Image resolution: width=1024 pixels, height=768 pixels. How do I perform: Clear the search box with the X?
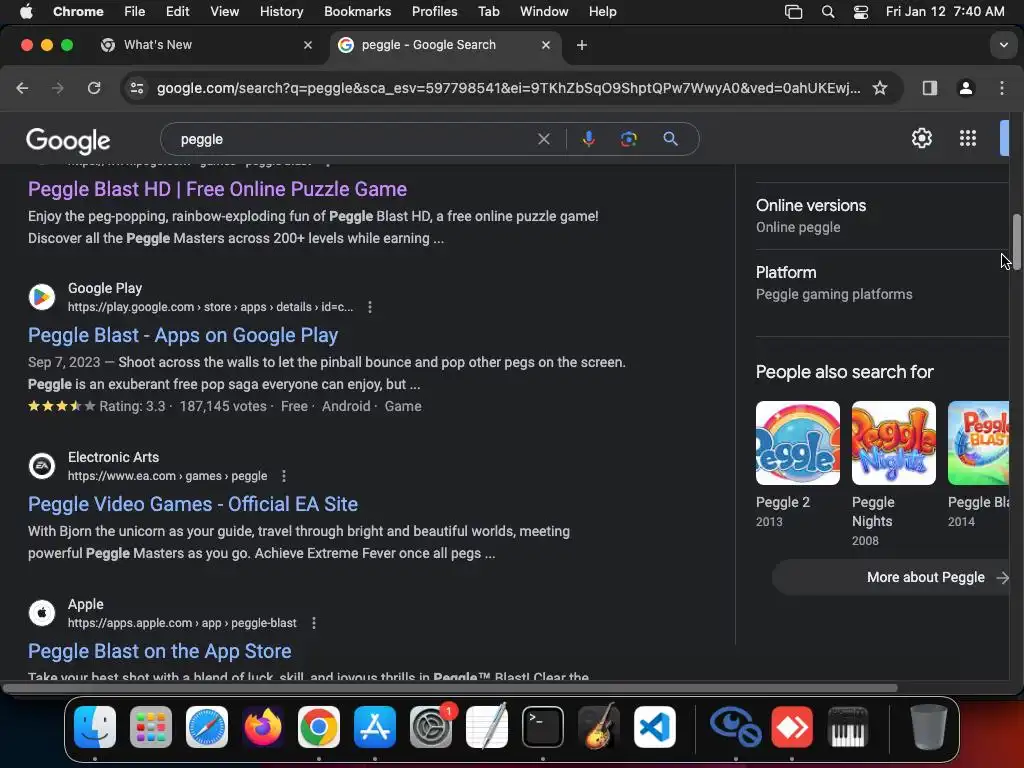(543, 139)
